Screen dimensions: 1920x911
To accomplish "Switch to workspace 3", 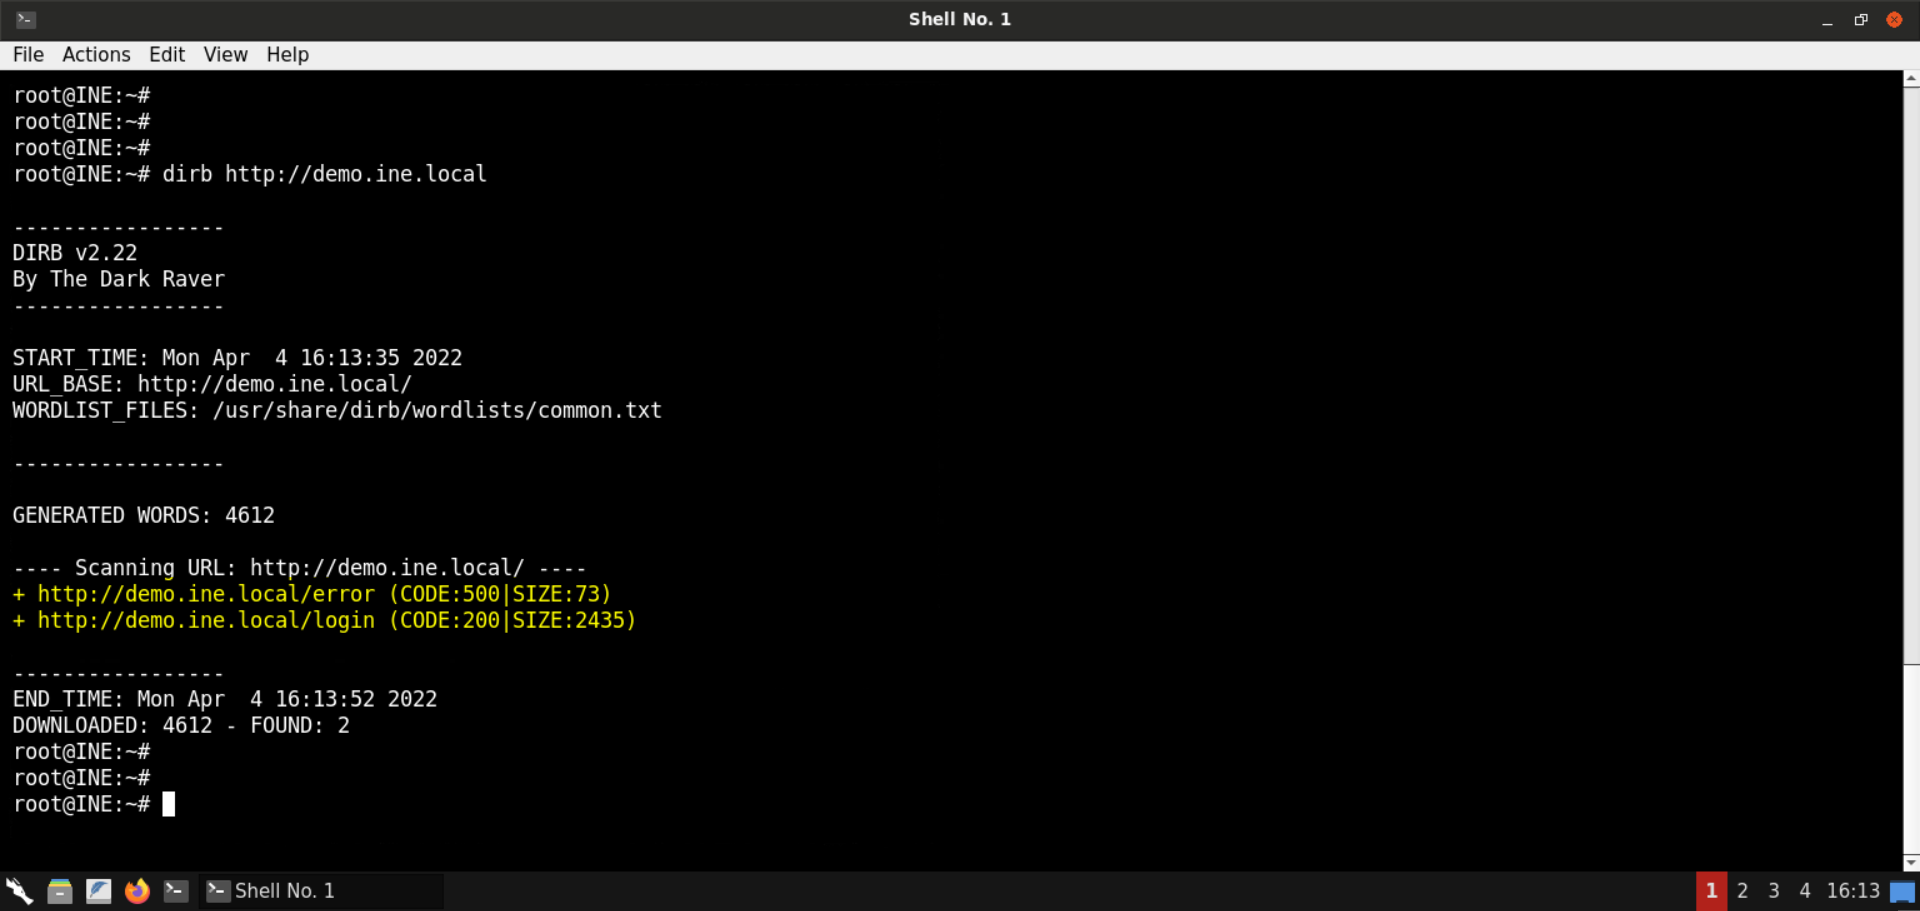I will tap(1773, 890).
